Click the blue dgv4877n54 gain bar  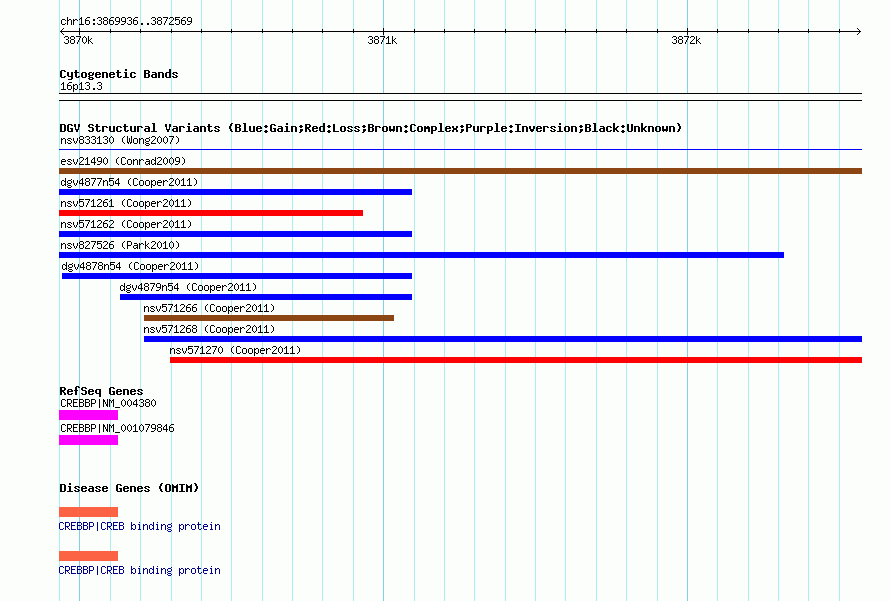coord(236,192)
